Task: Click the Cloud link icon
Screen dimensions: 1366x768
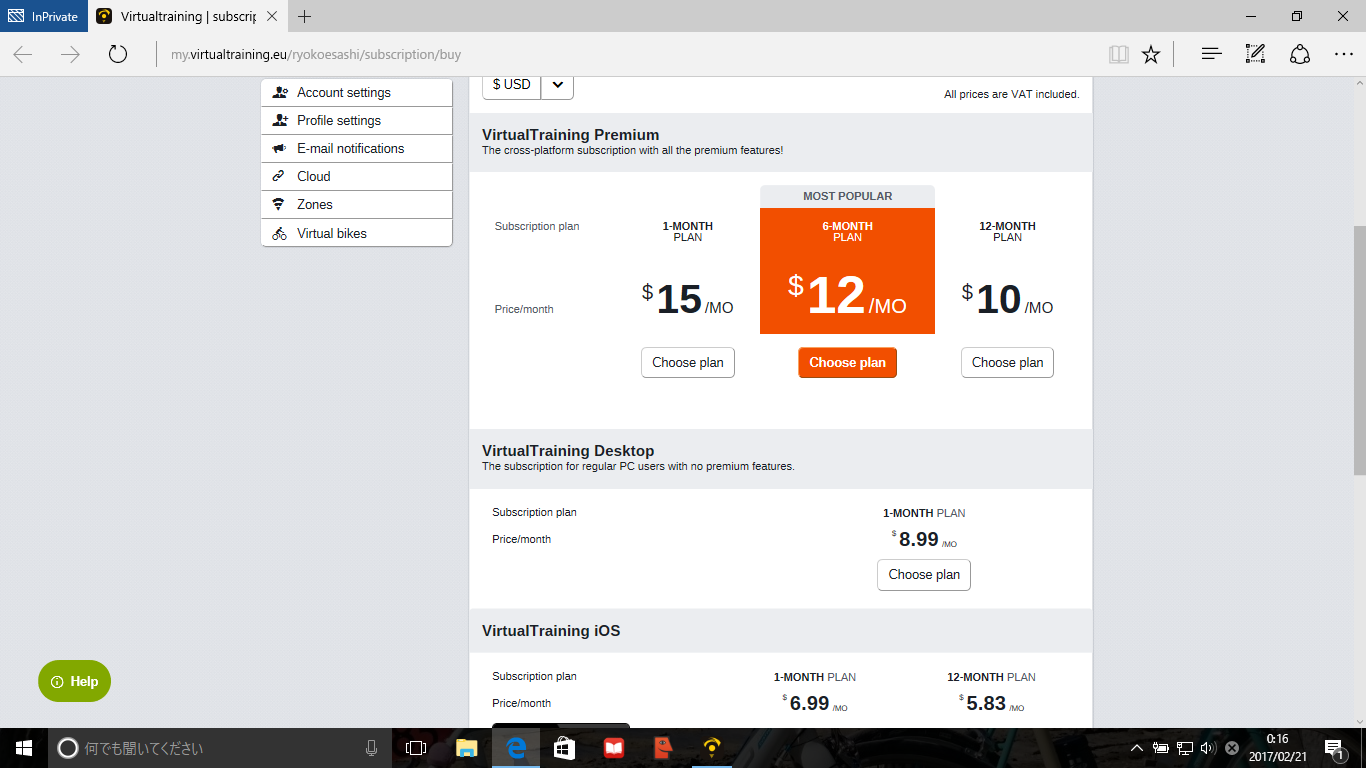Action: [x=279, y=176]
